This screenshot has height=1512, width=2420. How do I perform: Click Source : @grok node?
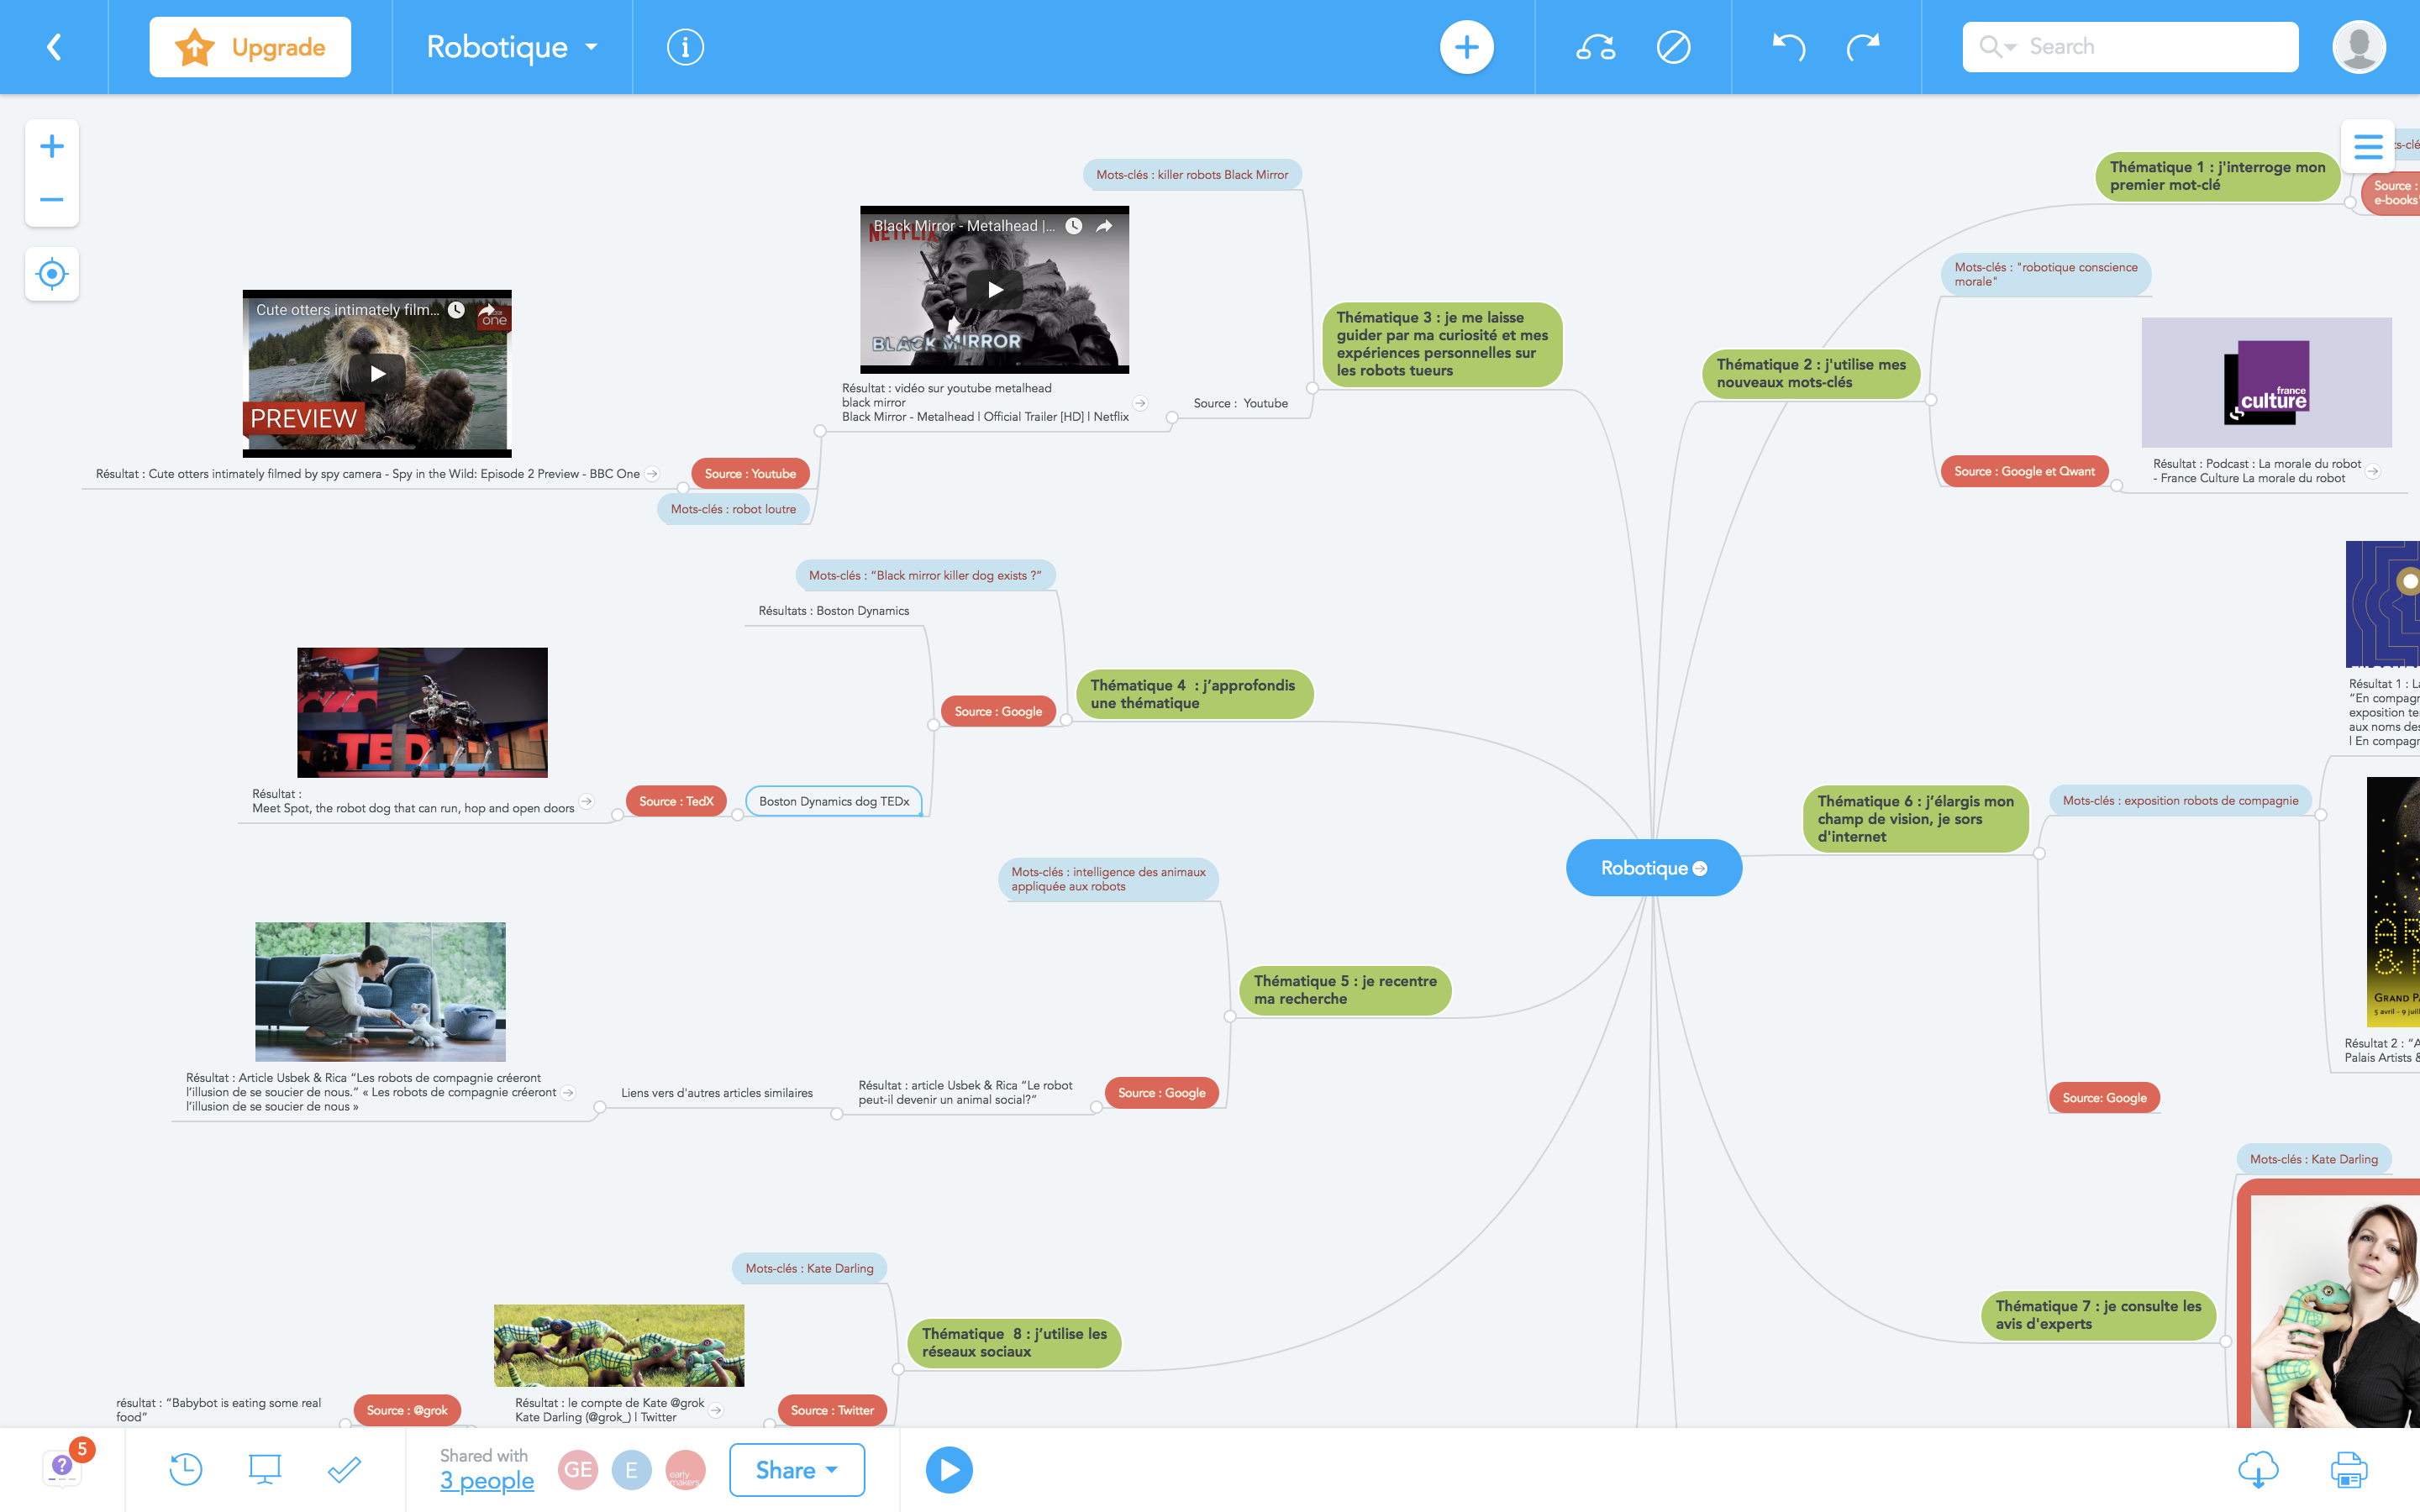pyautogui.click(x=407, y=1410)
